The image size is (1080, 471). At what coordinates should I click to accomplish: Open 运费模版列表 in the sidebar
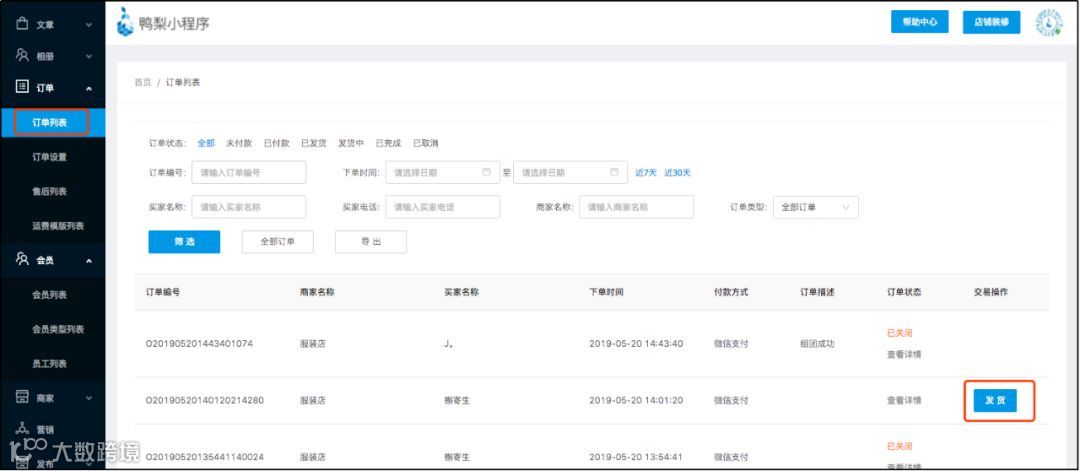[x=58, y=226]
